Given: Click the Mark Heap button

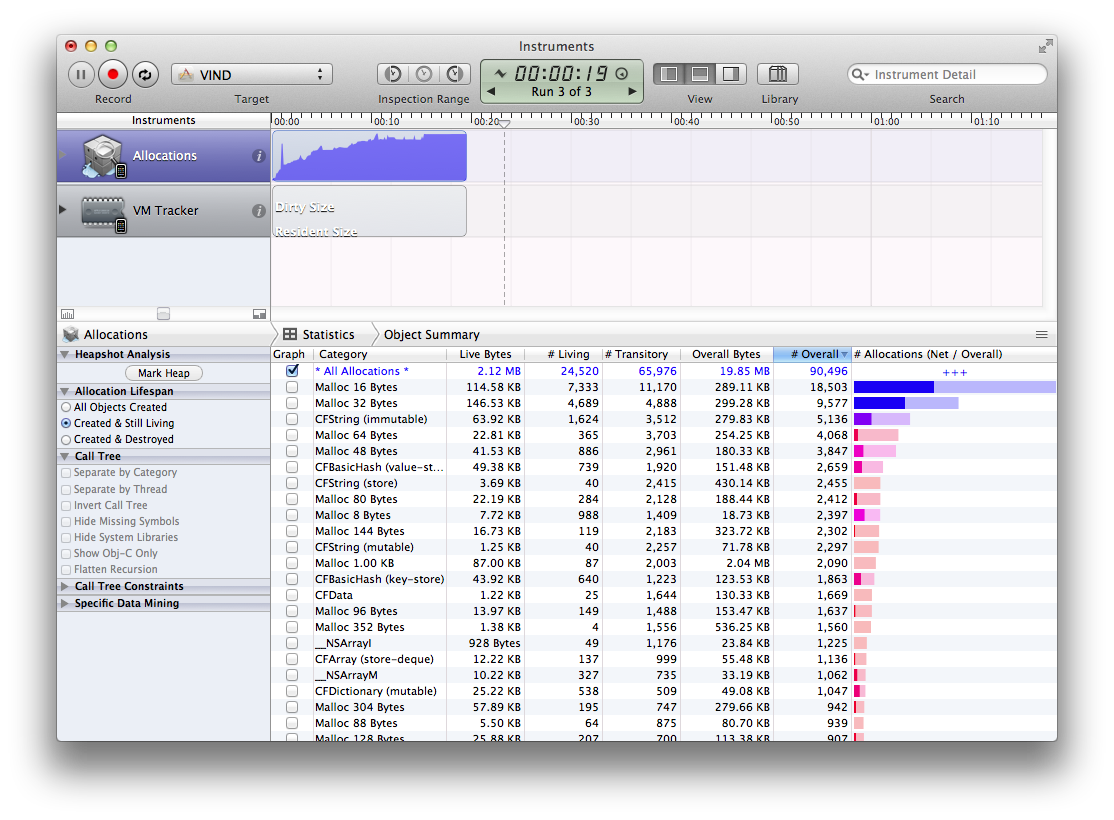Looking at the screenshot, I should pyautogui.click(x=164, y=373).
